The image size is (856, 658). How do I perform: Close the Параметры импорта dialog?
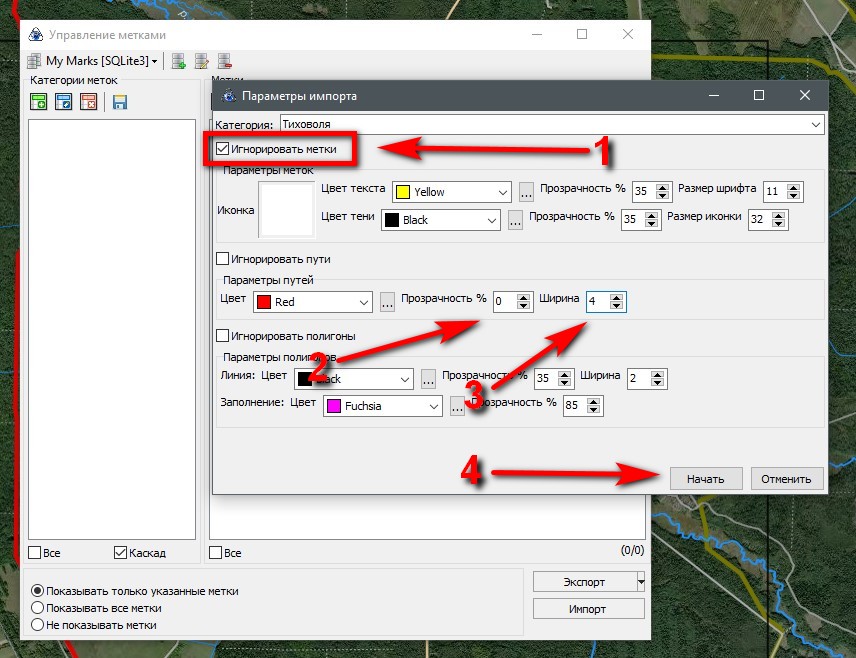tap(805, 95)
